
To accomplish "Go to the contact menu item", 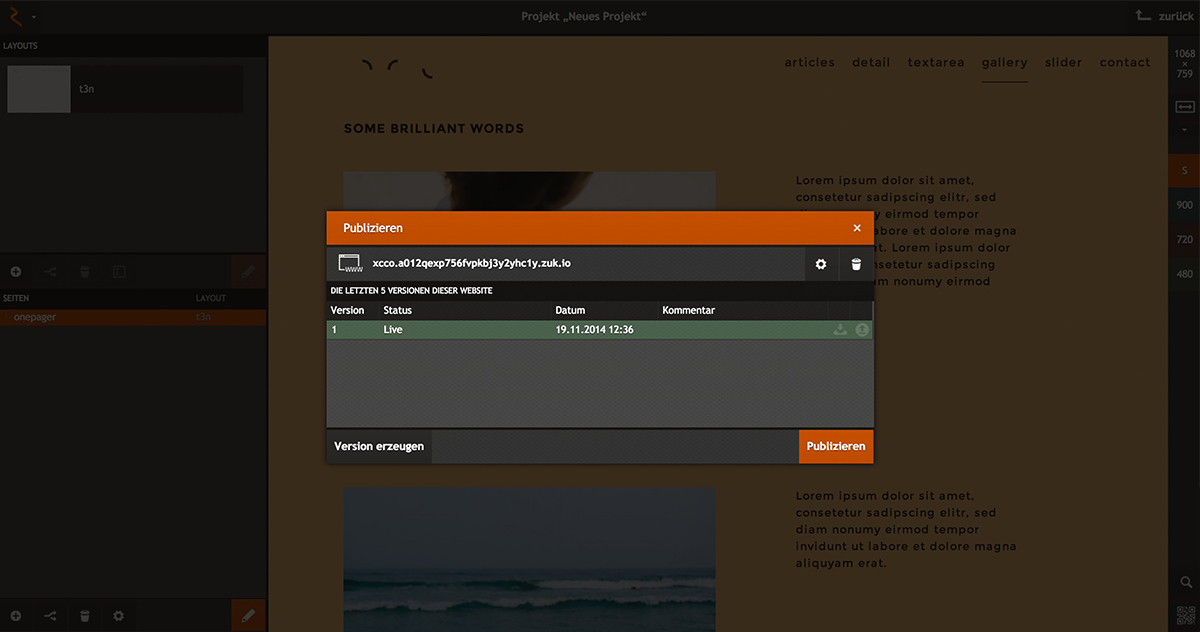I will (1125, 62).
